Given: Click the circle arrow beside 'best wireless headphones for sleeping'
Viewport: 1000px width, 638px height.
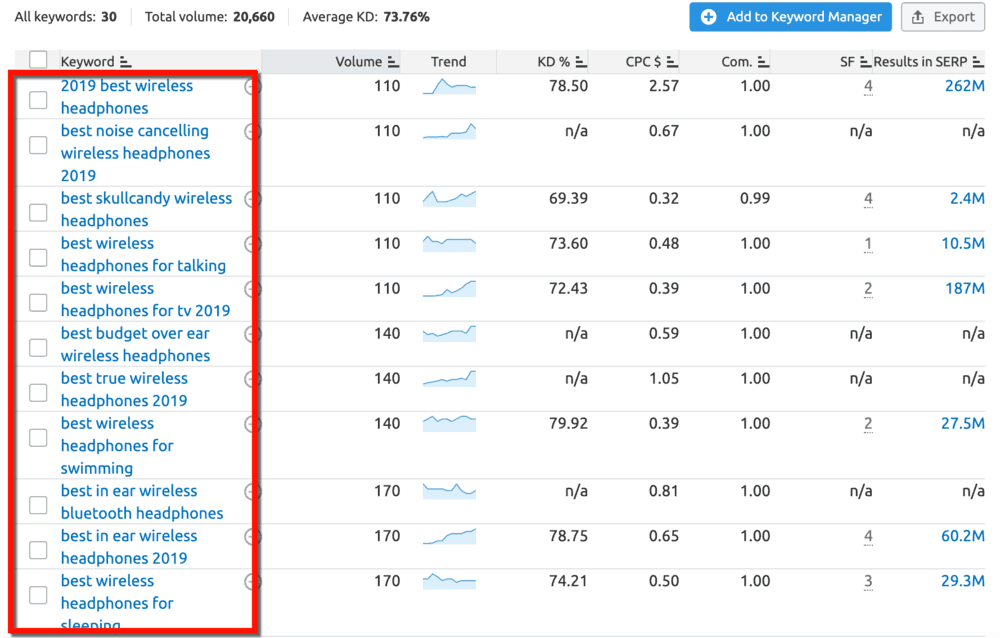Looking at the screenshot, I should click(251, 582).
